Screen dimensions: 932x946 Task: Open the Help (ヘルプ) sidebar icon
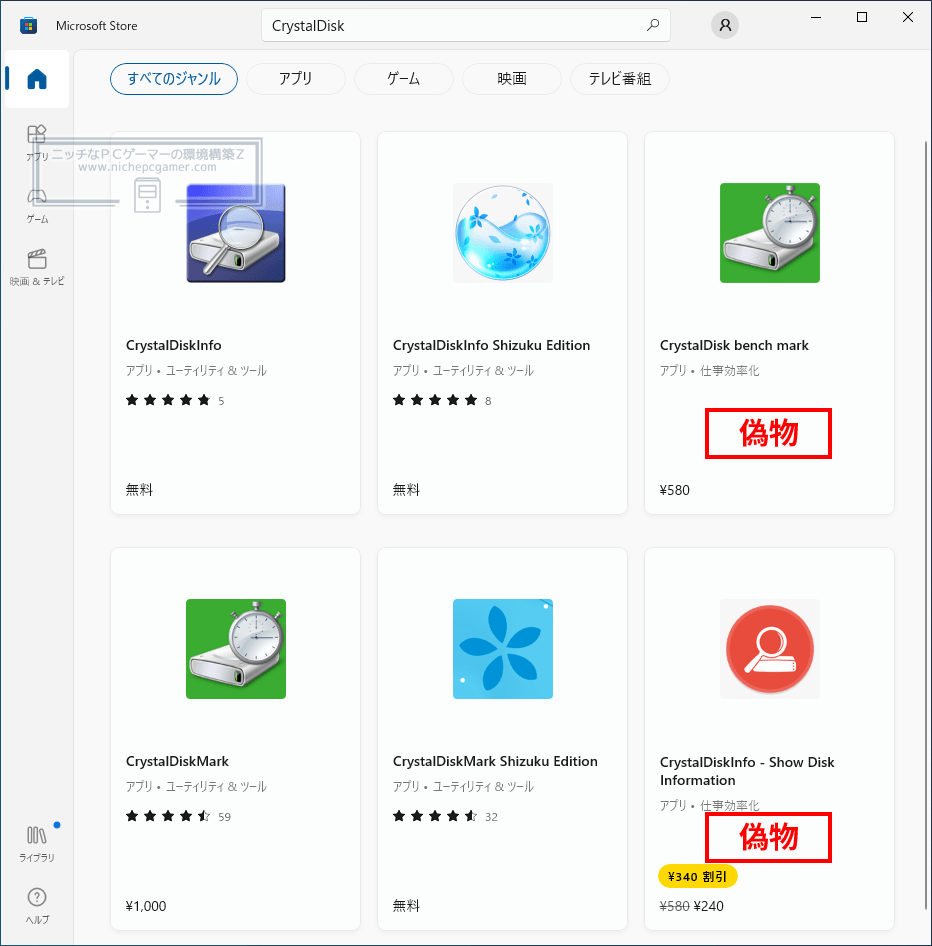pos(37,906)
